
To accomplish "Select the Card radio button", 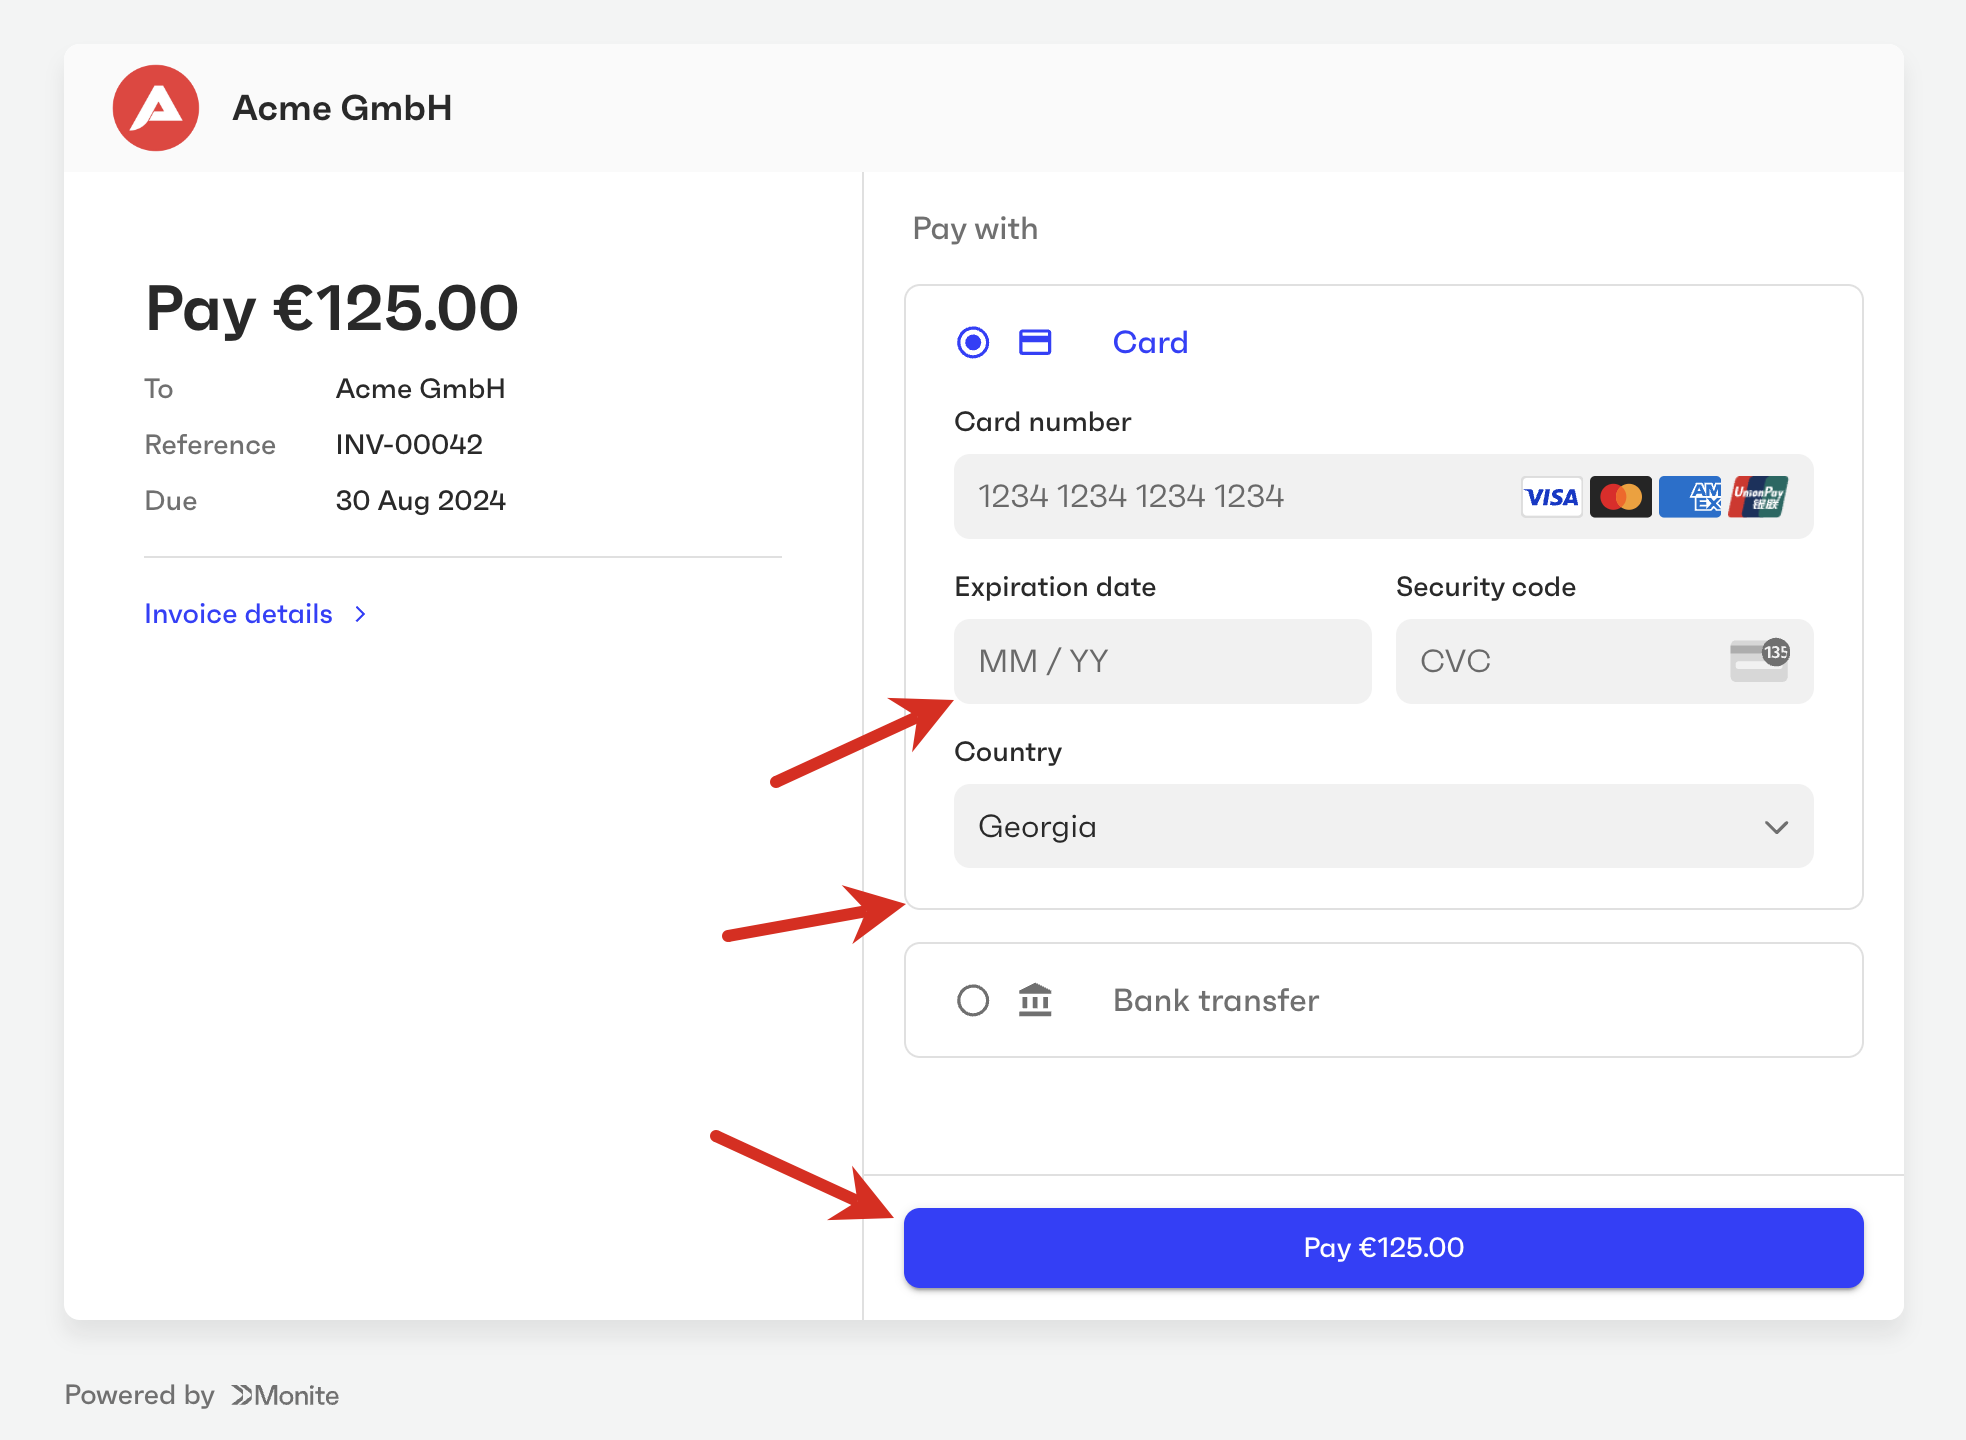I will tap(973, 342).
